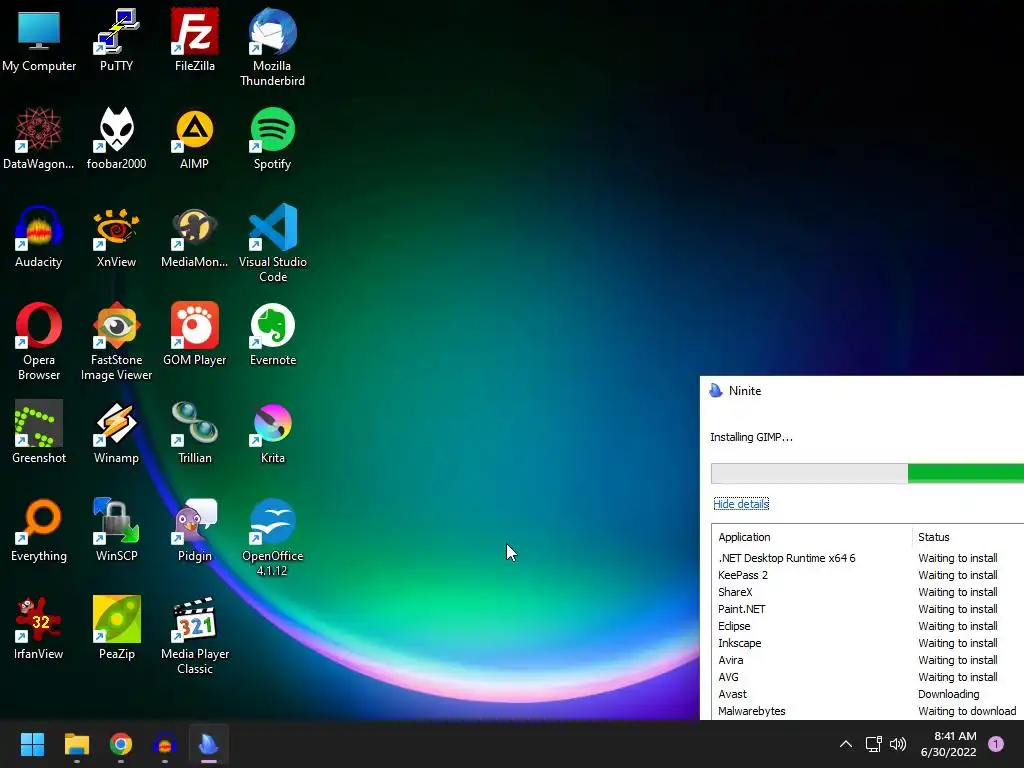Select the Media Player Classic shortcut

coord(195,635)
